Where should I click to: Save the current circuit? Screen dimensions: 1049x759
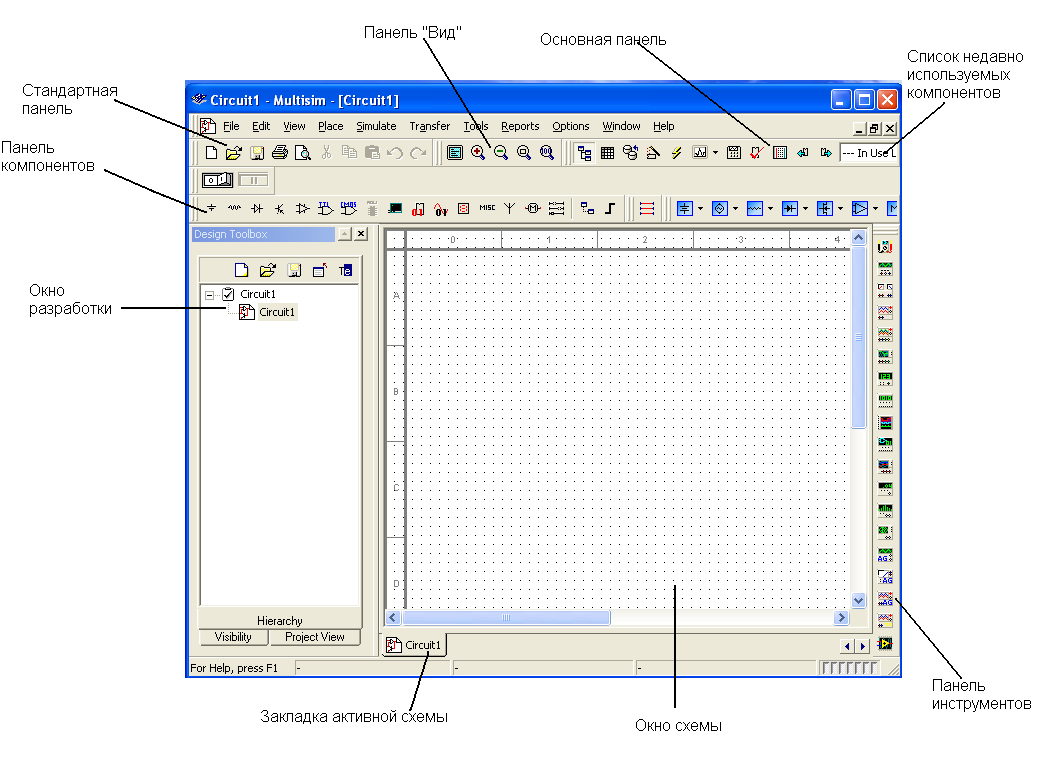257,152
